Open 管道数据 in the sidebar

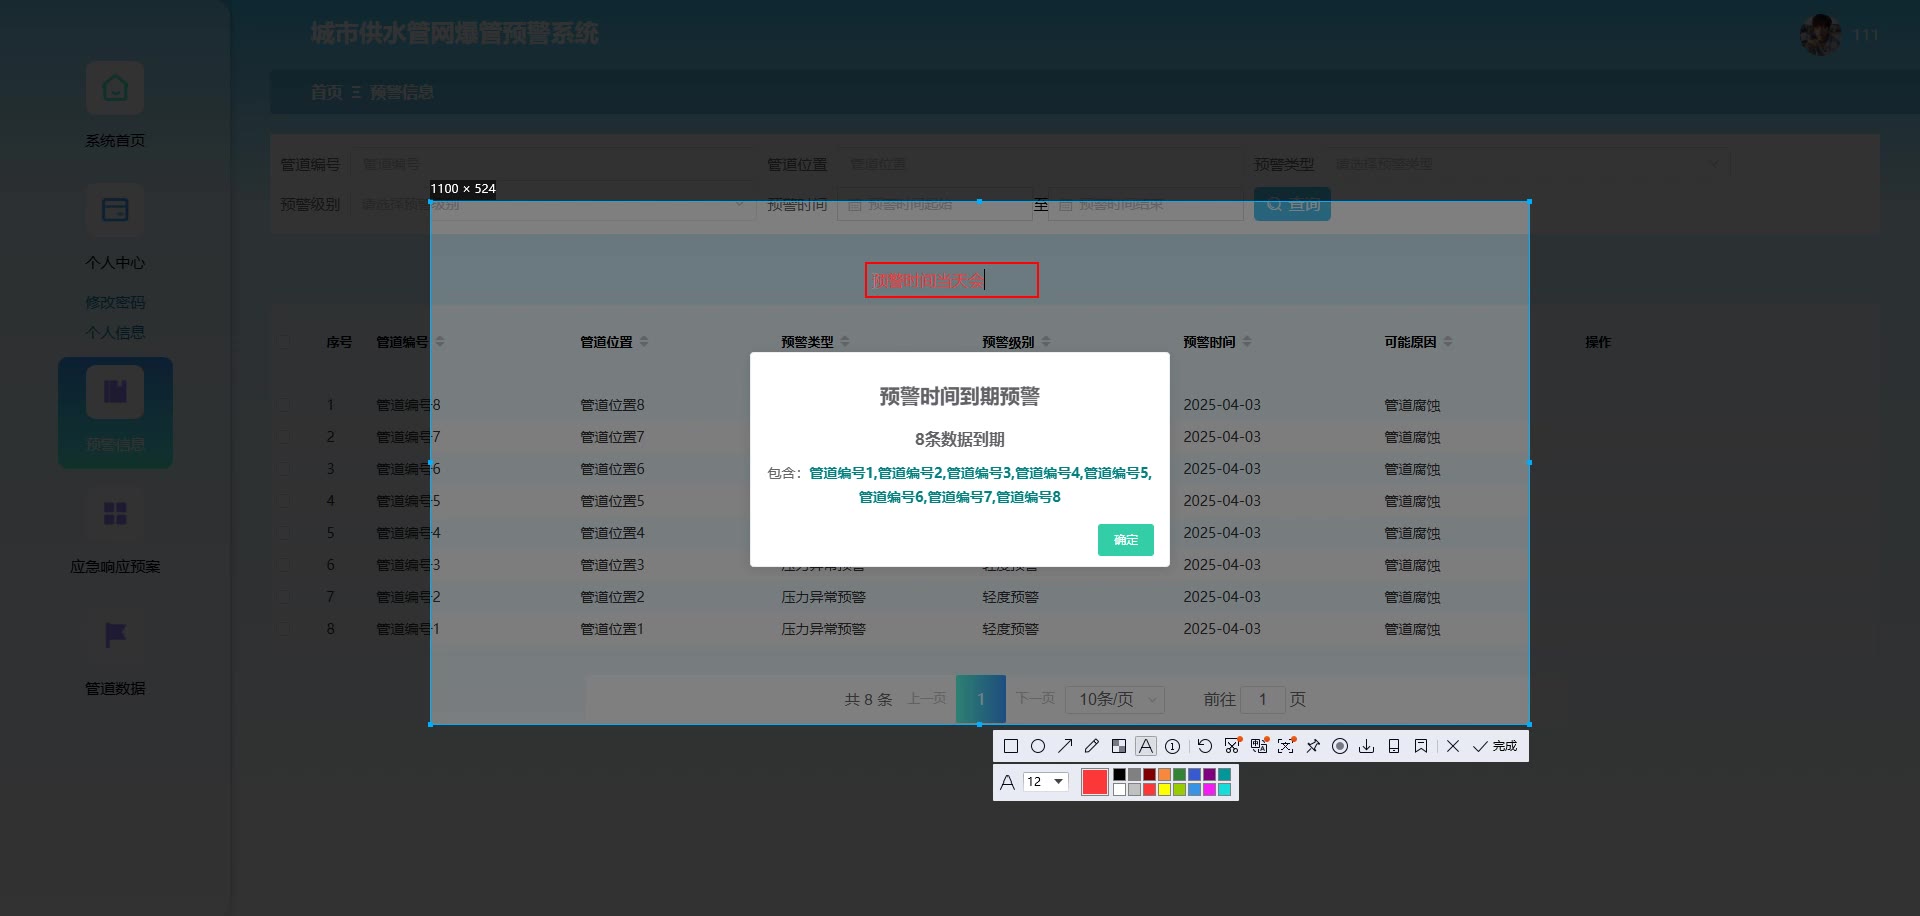pos(115,653)
